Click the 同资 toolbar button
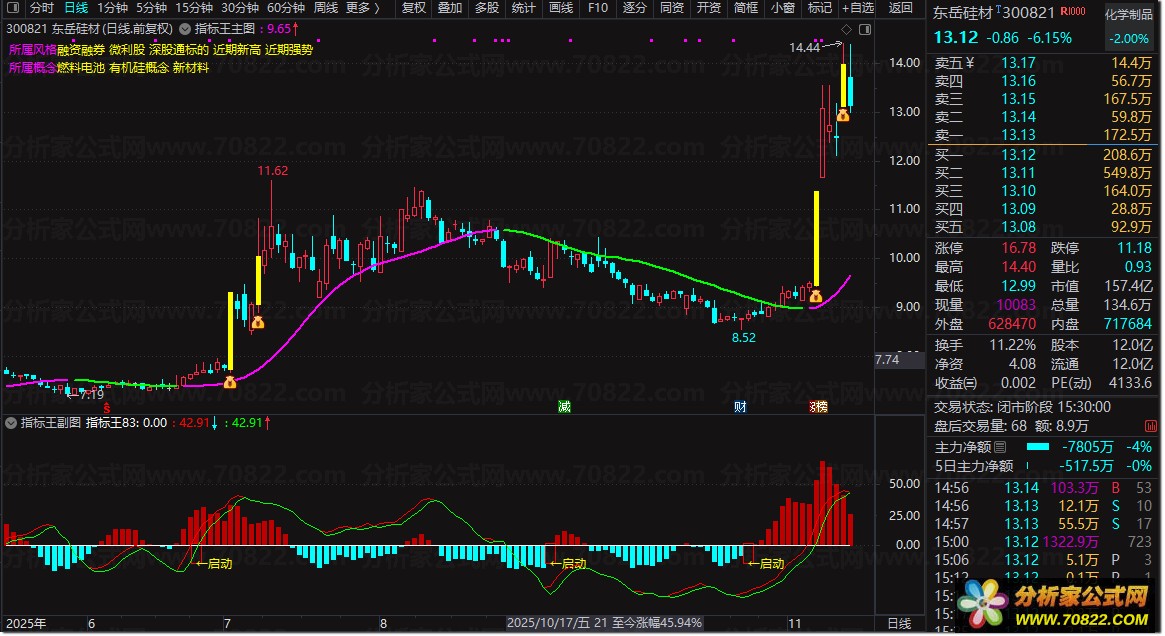 point(672,7)
